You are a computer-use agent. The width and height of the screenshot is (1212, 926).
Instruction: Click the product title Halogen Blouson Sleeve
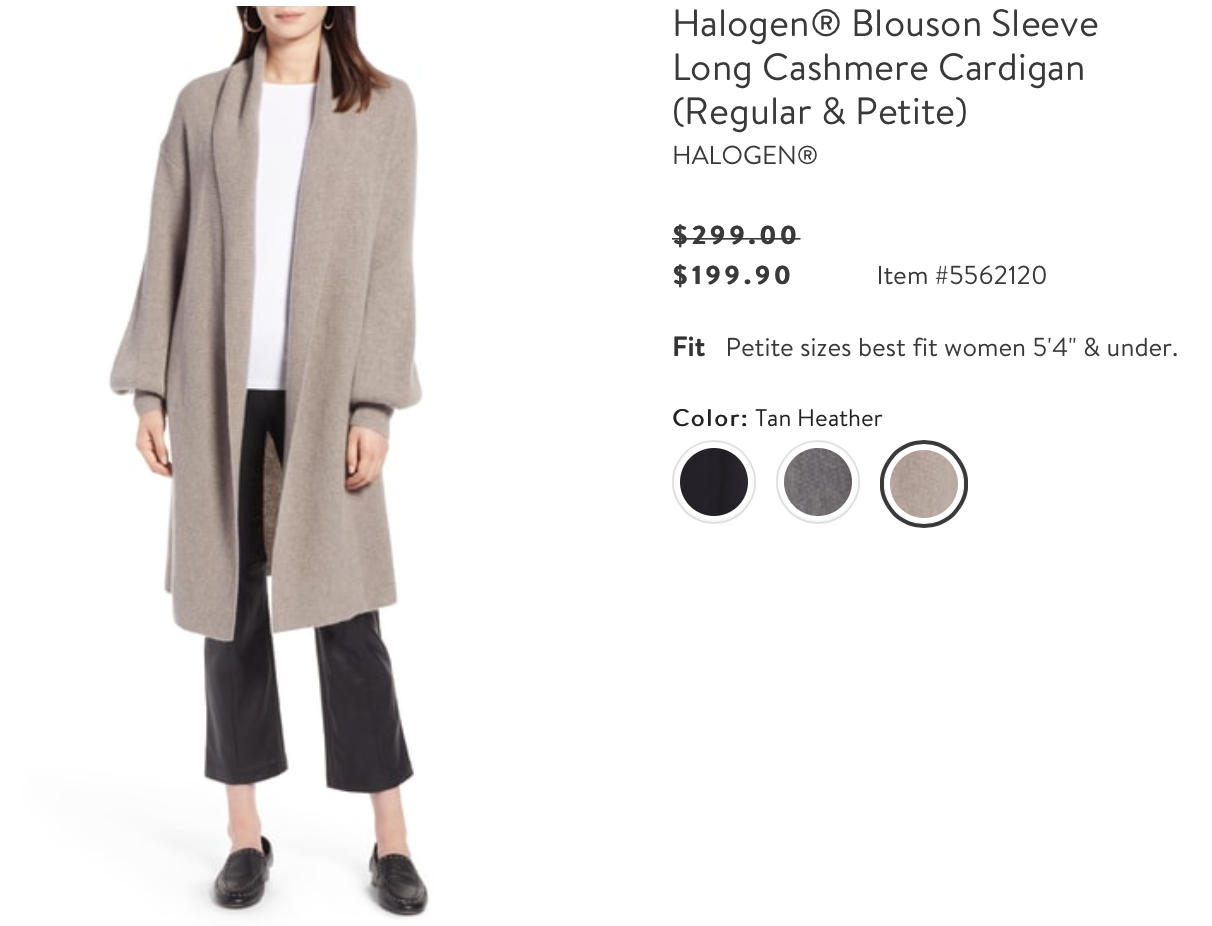click(885, 23)
